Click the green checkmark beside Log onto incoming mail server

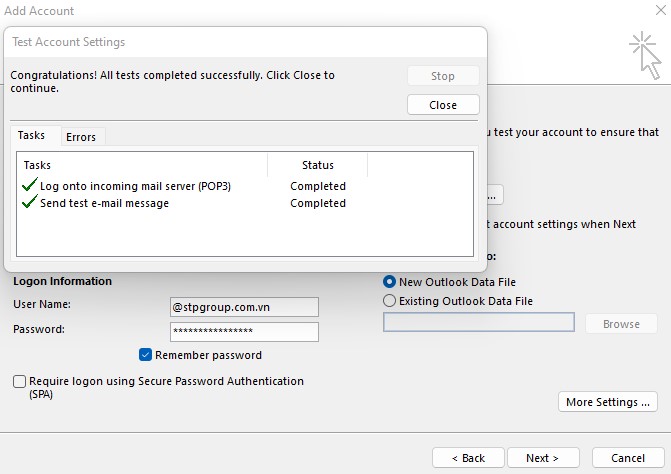click(29, 186)
